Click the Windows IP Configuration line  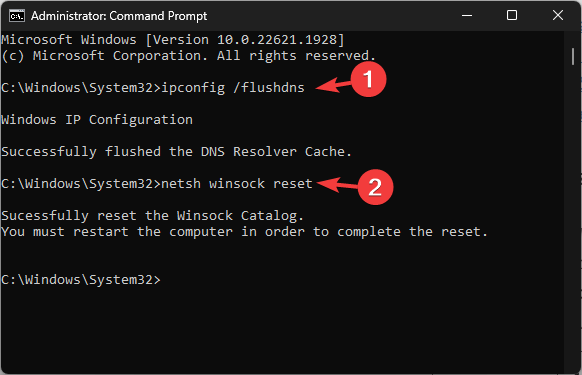pyautogui.click(x=97, y=120)
